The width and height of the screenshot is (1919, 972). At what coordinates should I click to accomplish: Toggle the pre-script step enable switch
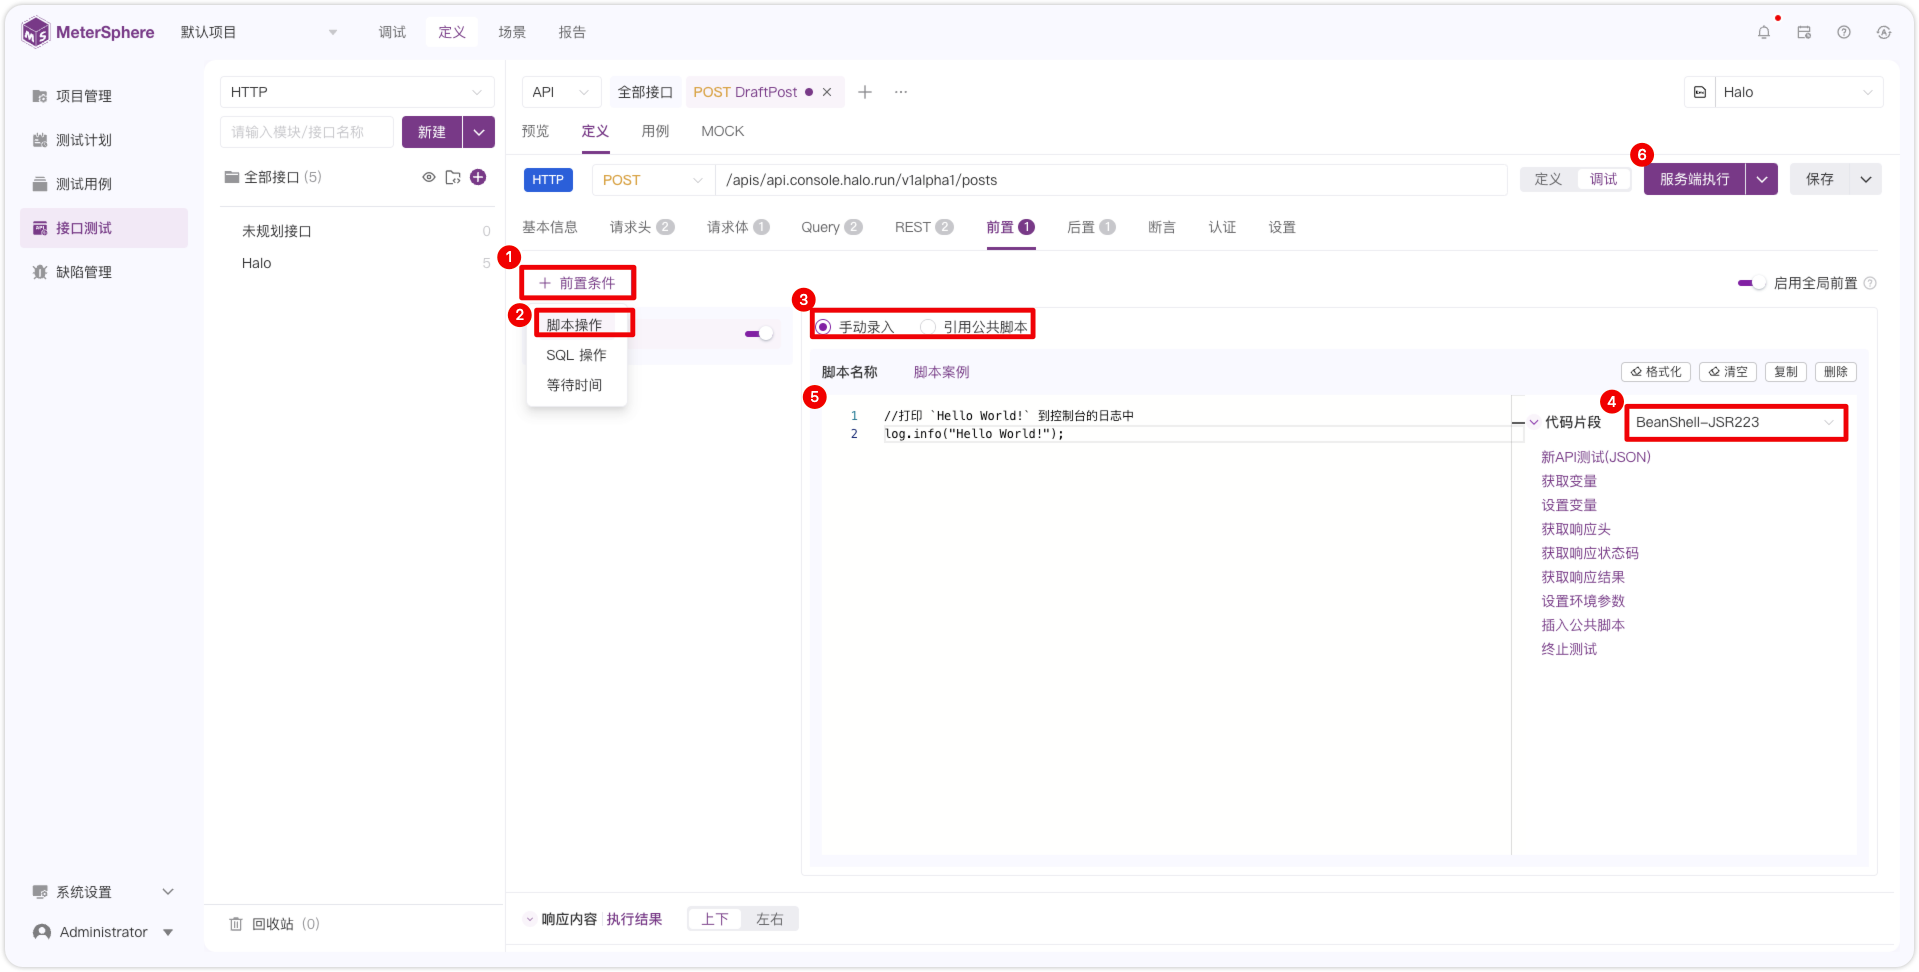point(759,334)
